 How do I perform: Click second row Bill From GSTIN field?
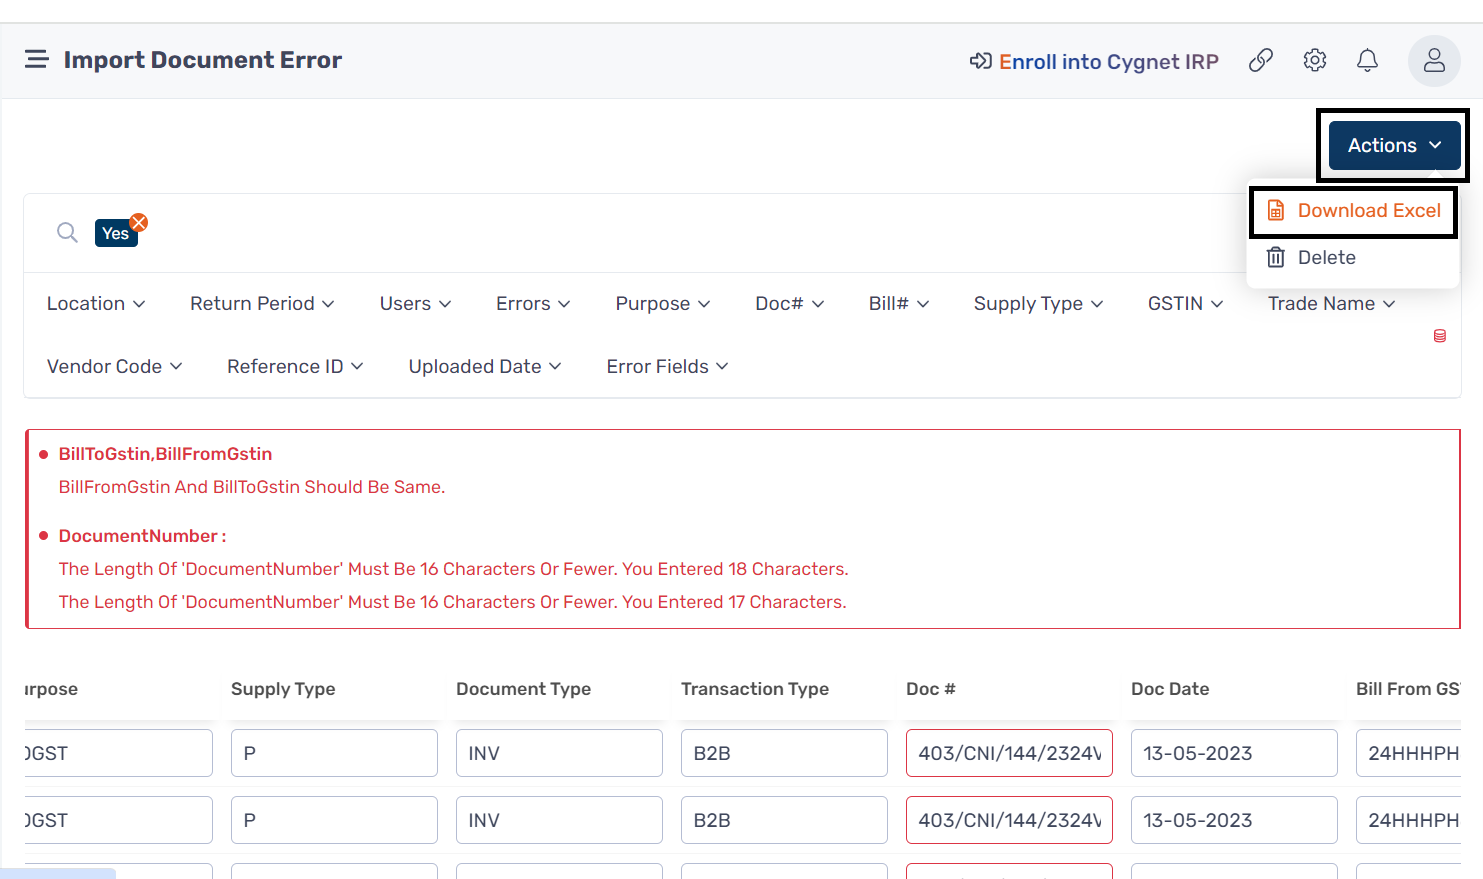[1408, 820]
